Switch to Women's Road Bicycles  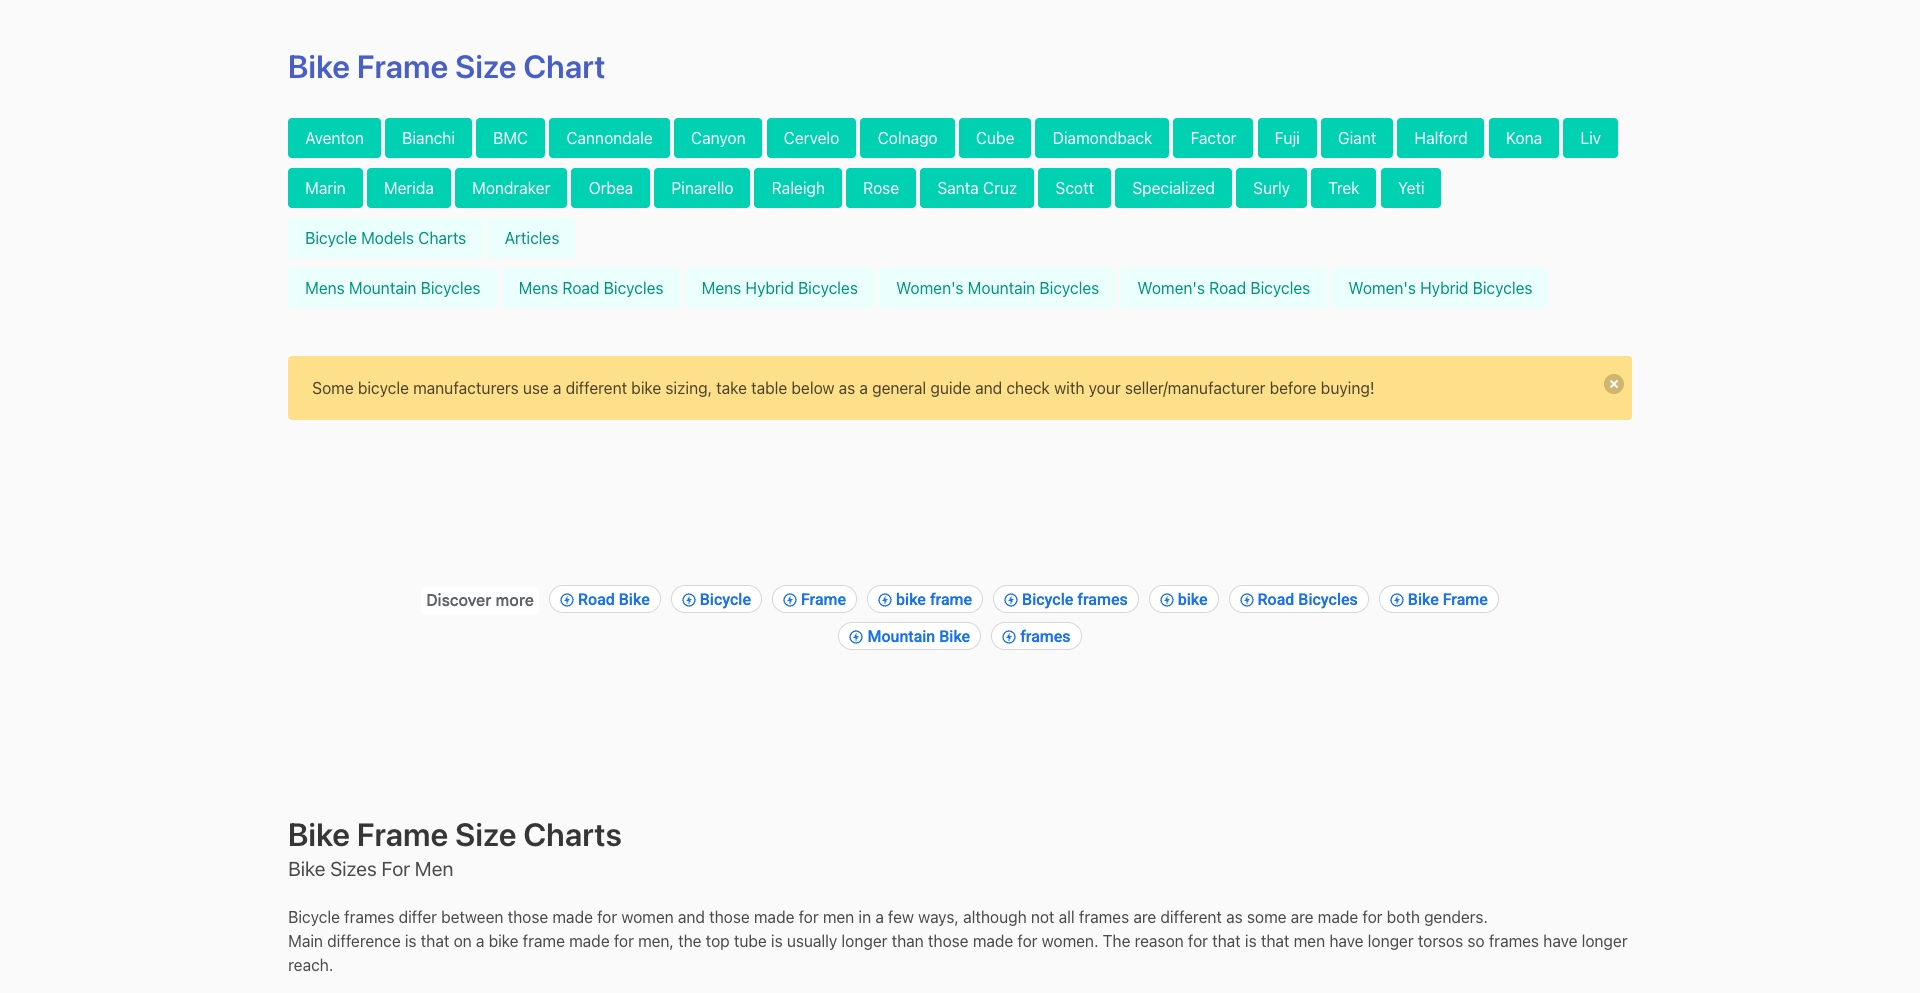click(x=1223, y=288)
